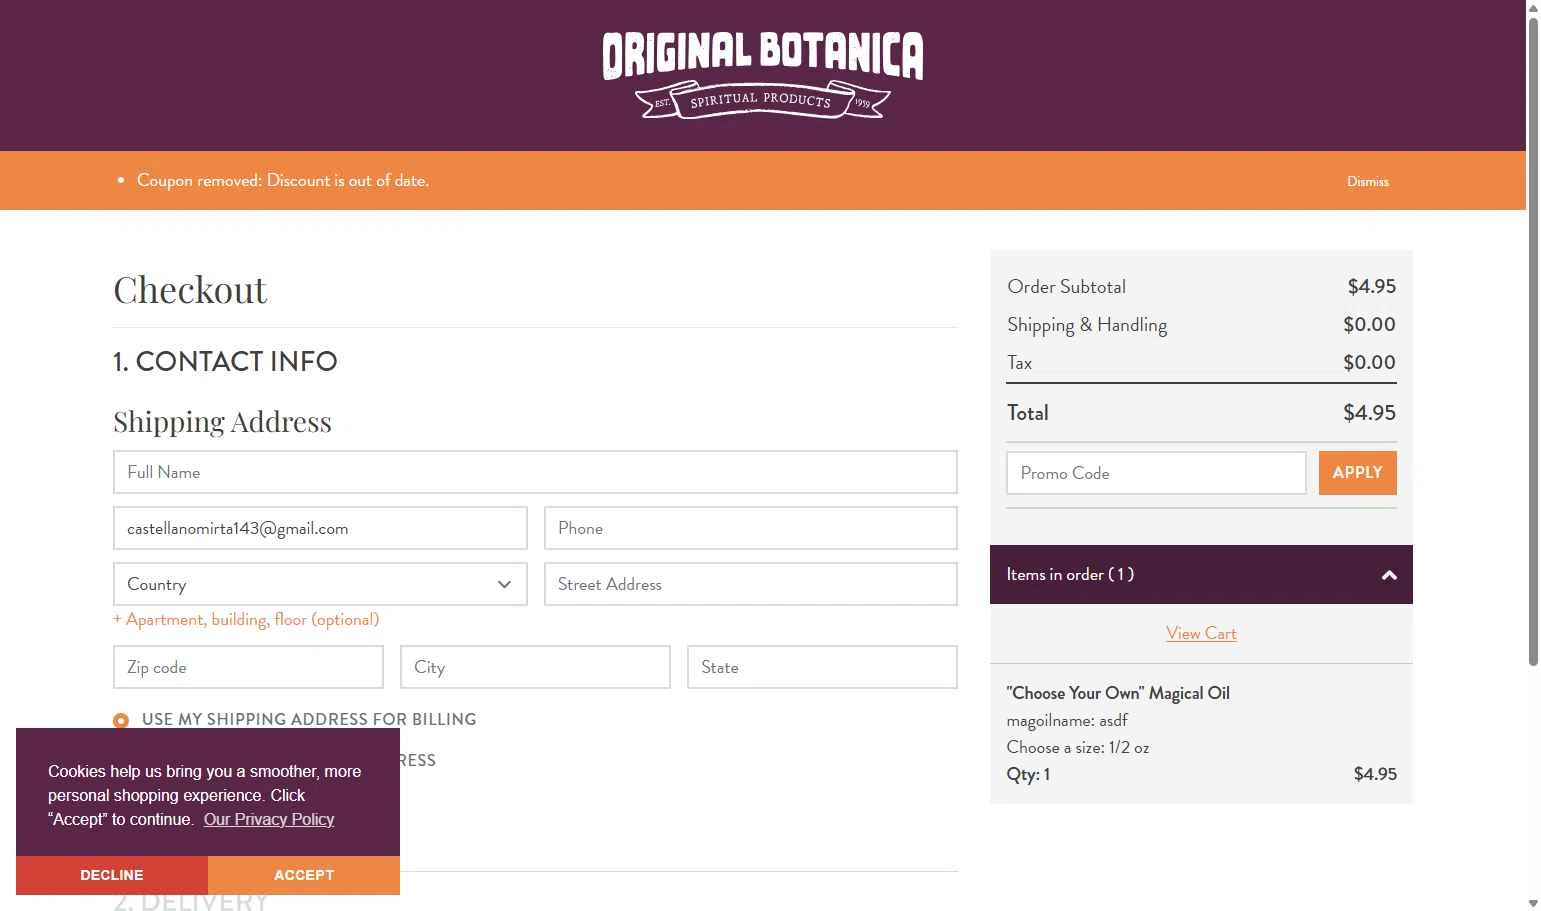Viewport: 1541px width, 911px height.
Task: Click the Phone input field
Action: click(x=750, y=528)
